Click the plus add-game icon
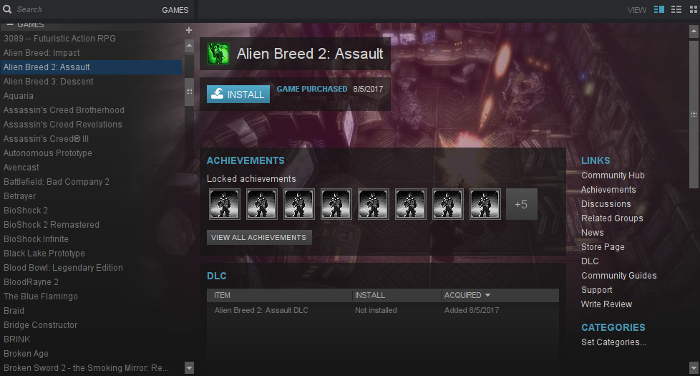 189,30
